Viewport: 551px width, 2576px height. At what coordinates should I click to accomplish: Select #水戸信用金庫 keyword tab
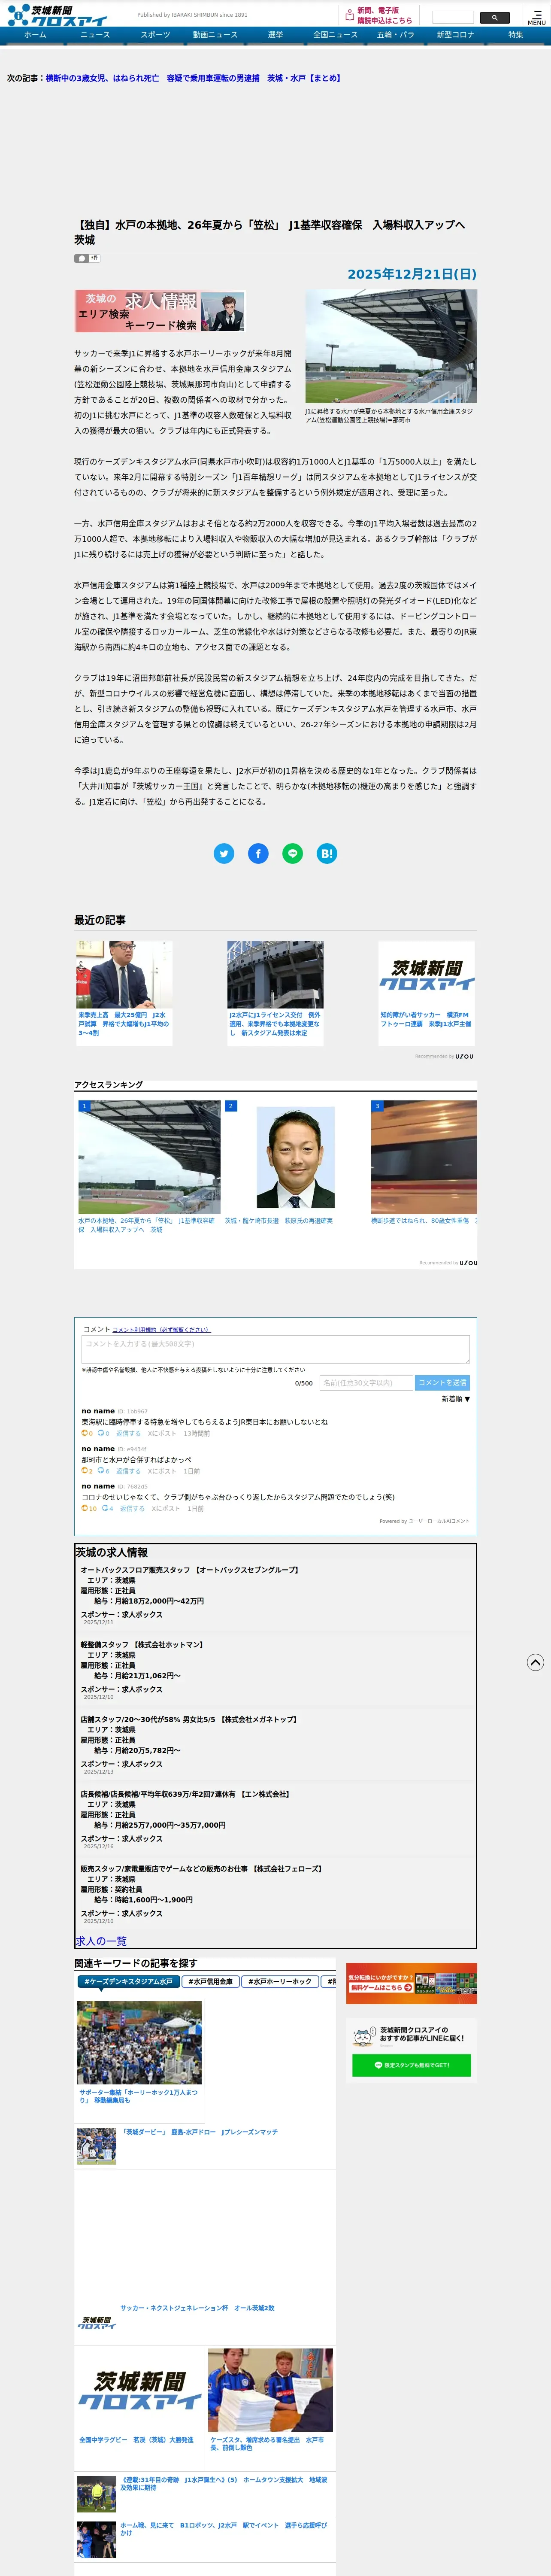click(210, 1981)
